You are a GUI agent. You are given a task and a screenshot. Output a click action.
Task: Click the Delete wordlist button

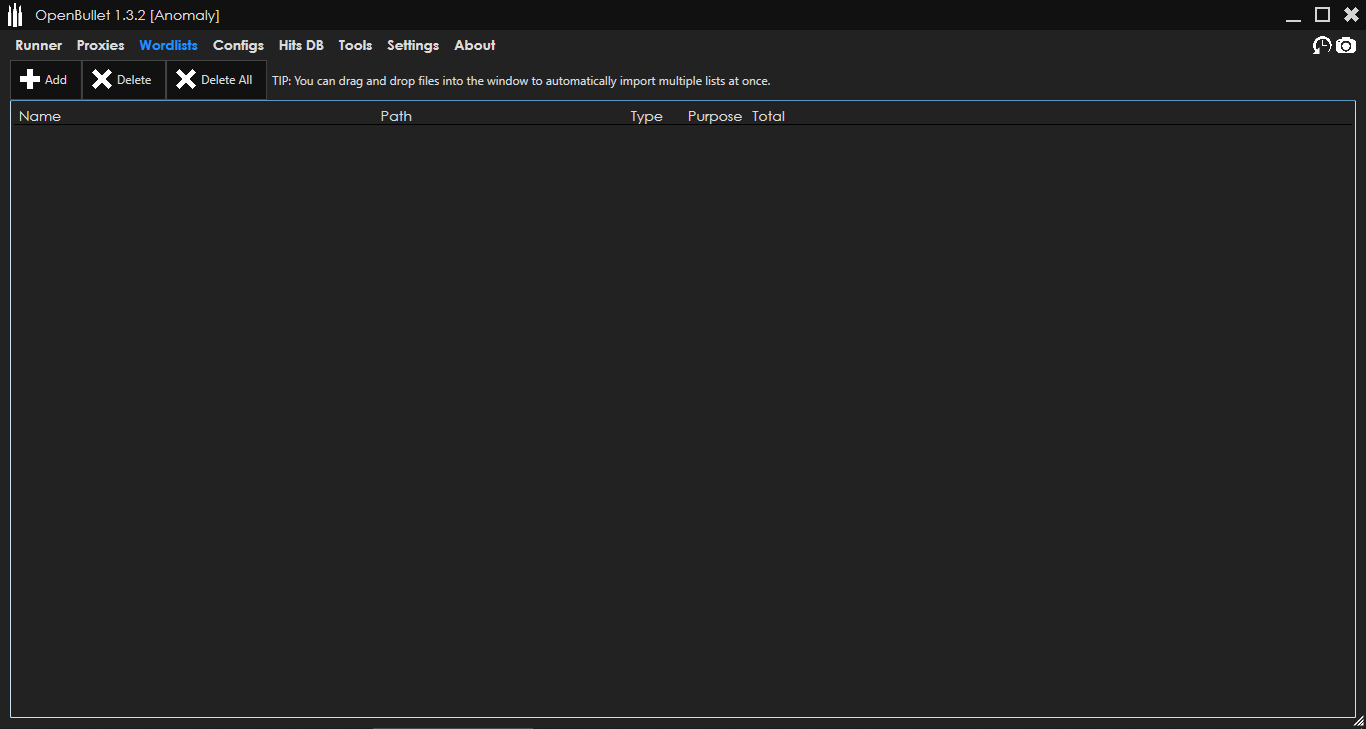[123, 80]
